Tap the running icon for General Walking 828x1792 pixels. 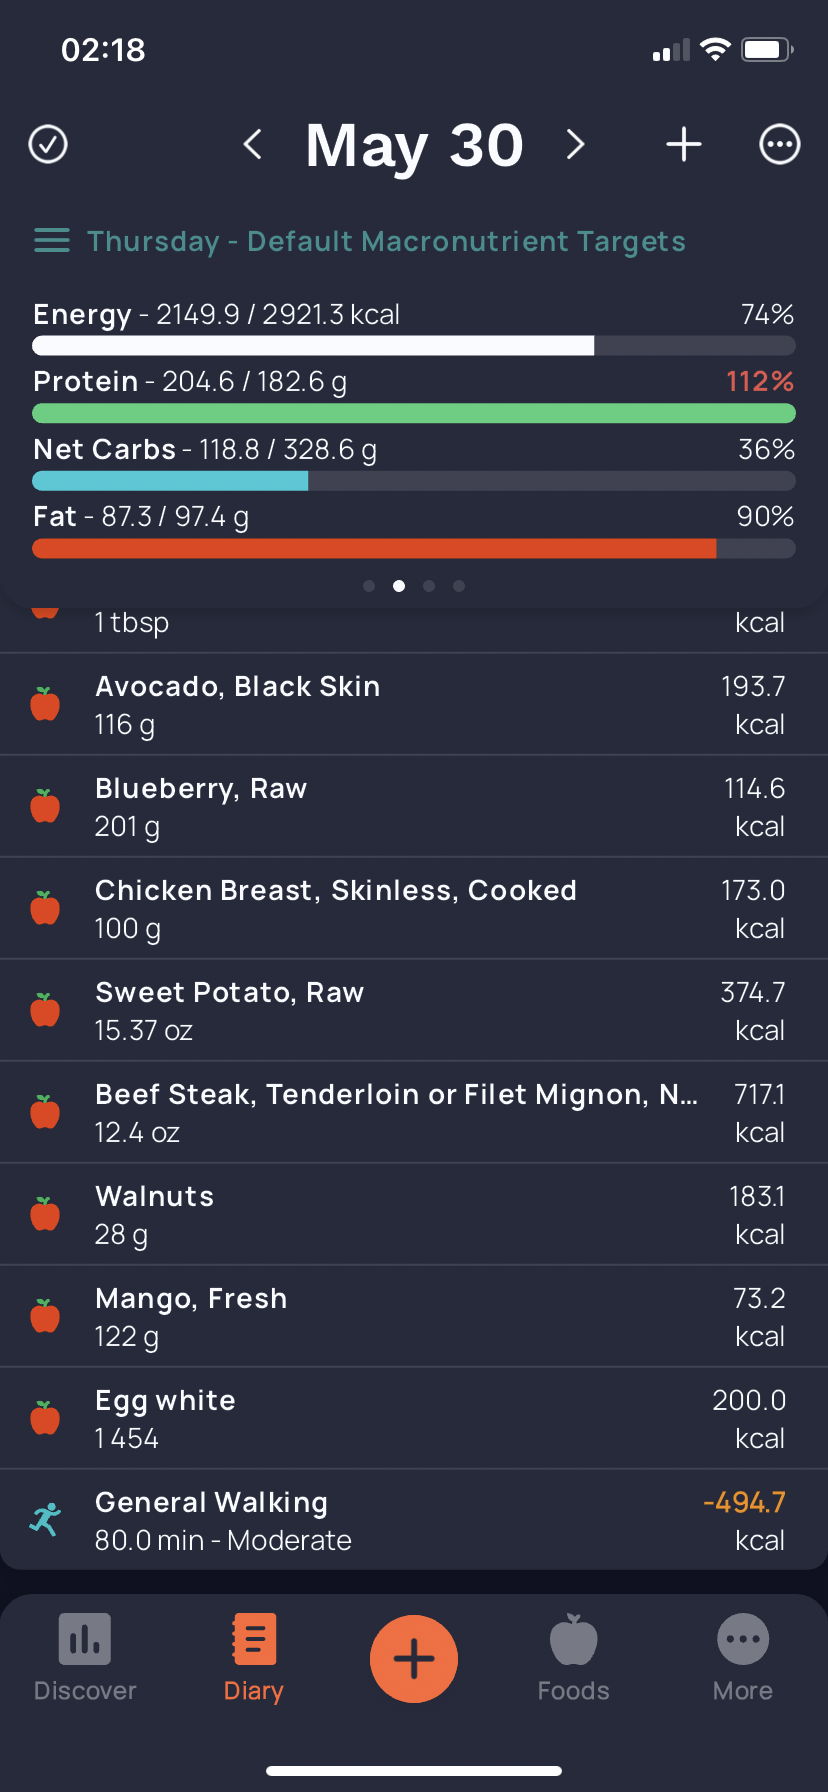(45, 1520)
